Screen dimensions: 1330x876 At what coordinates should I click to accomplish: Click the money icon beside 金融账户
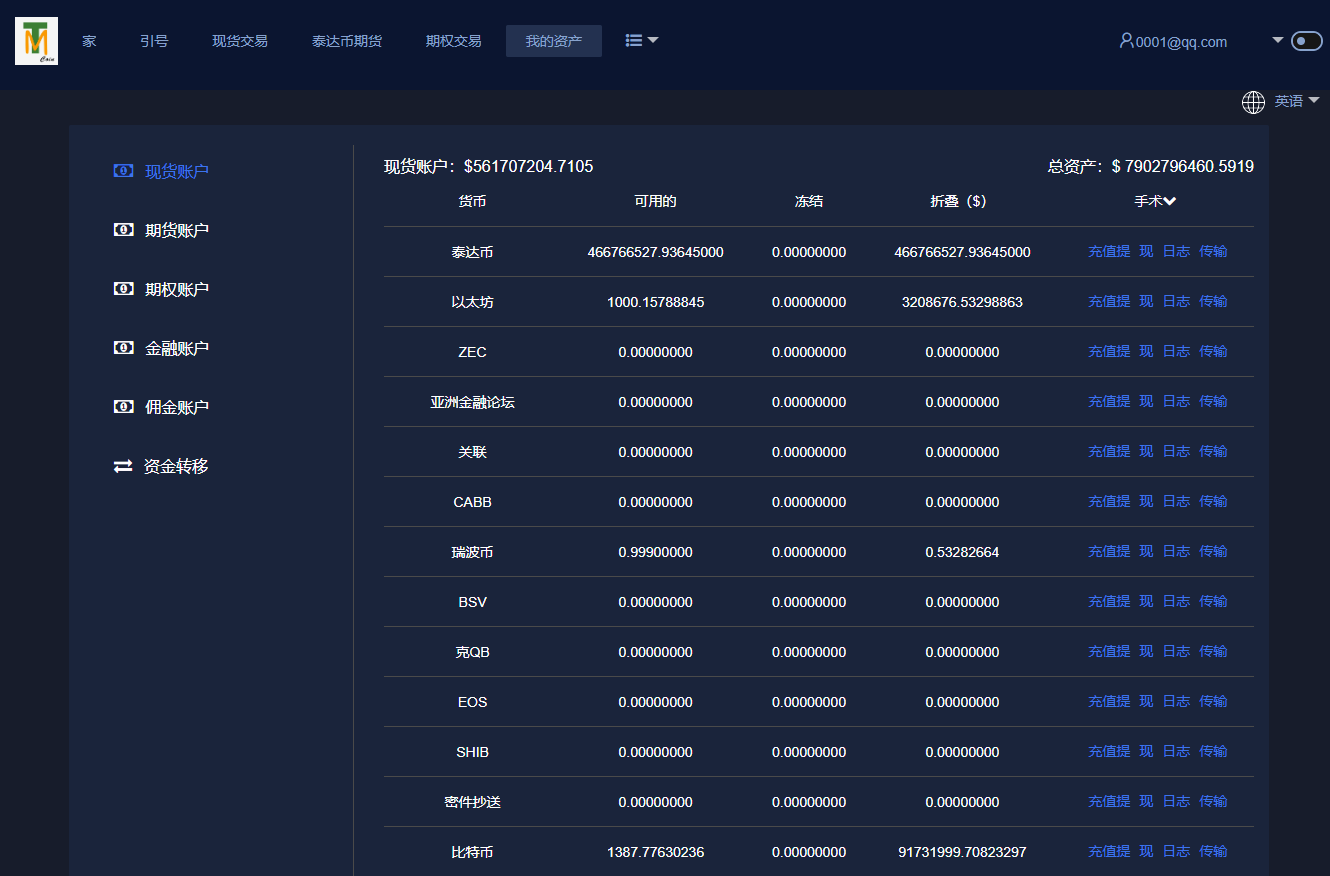point(123,348)
